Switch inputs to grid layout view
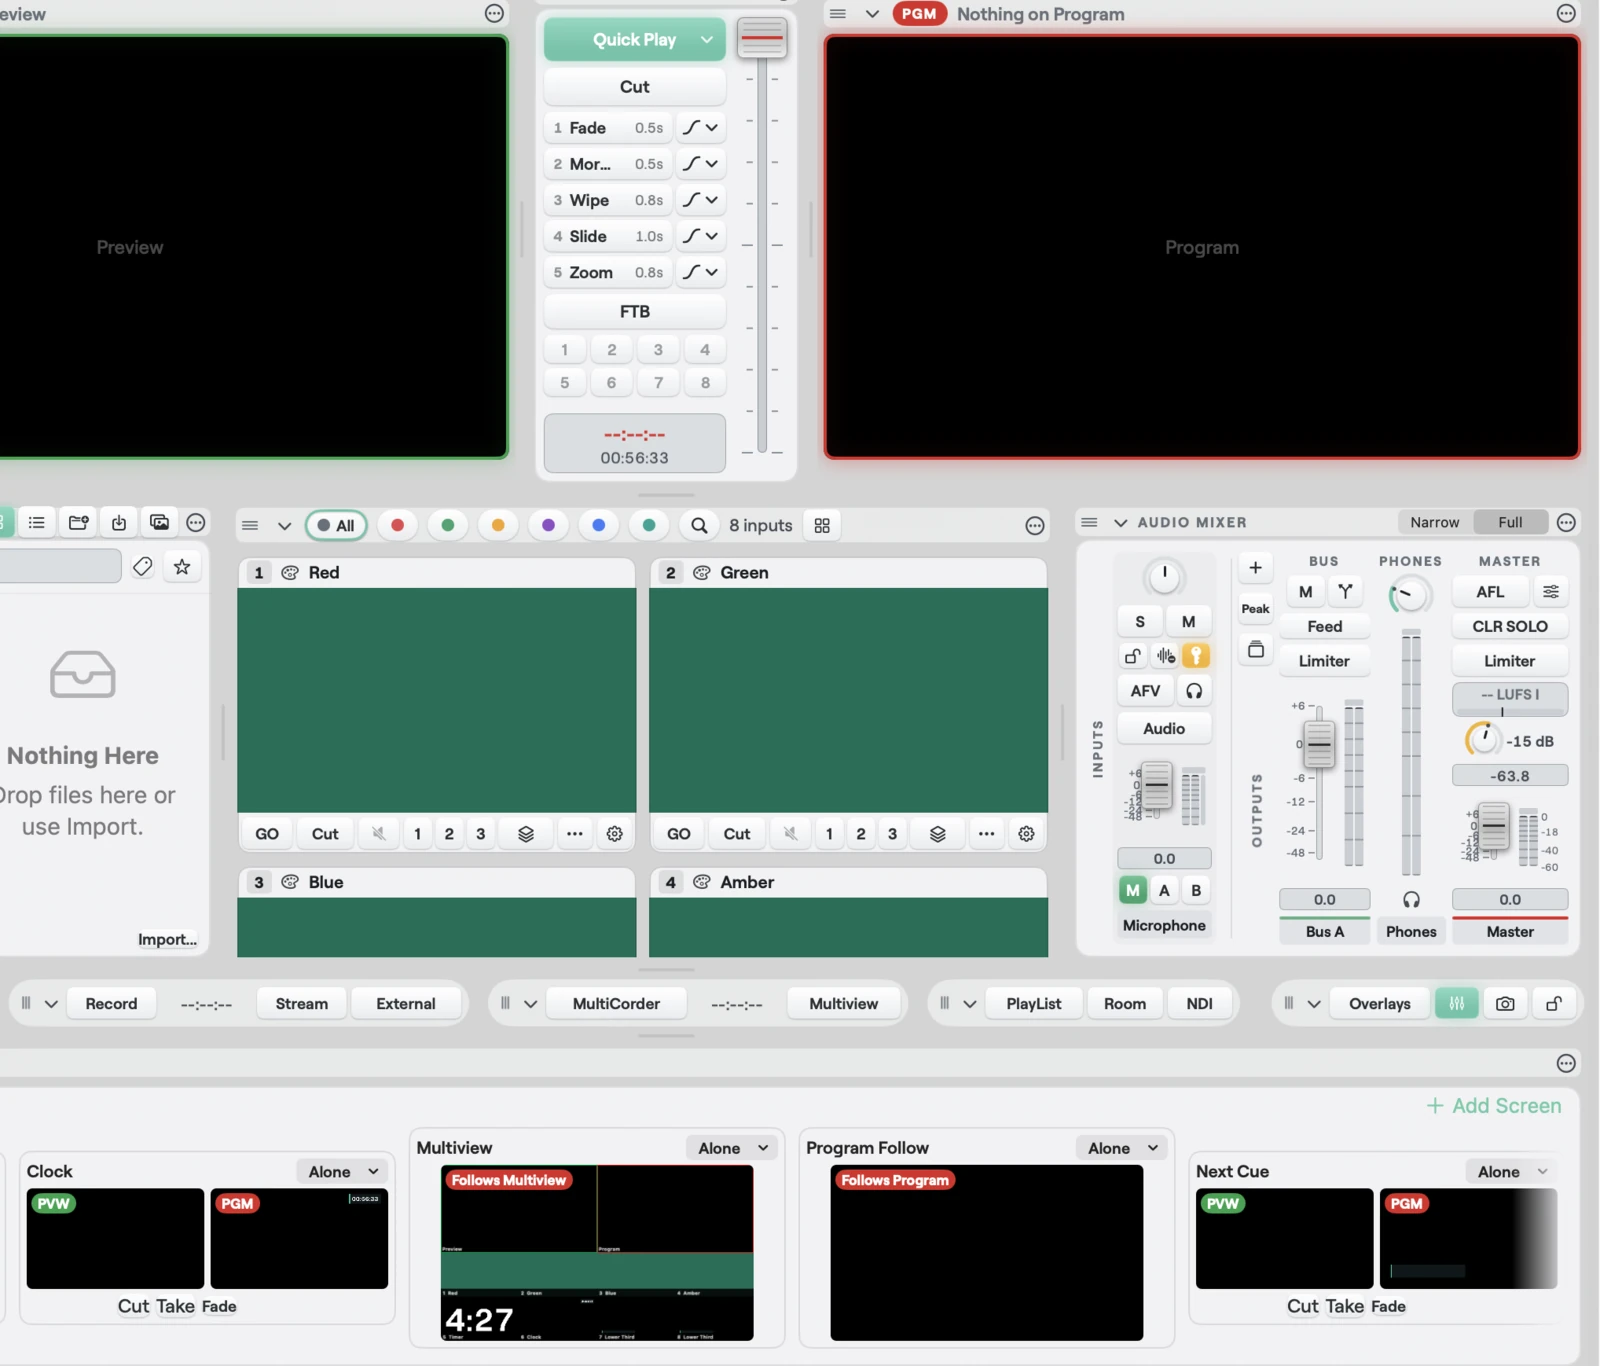Image resolution: width=1600 pixels, height=1366 pixels. point(822,525)
